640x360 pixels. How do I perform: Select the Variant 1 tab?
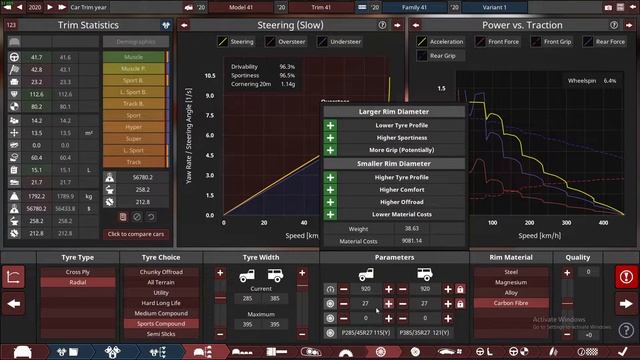coord(494,7)
